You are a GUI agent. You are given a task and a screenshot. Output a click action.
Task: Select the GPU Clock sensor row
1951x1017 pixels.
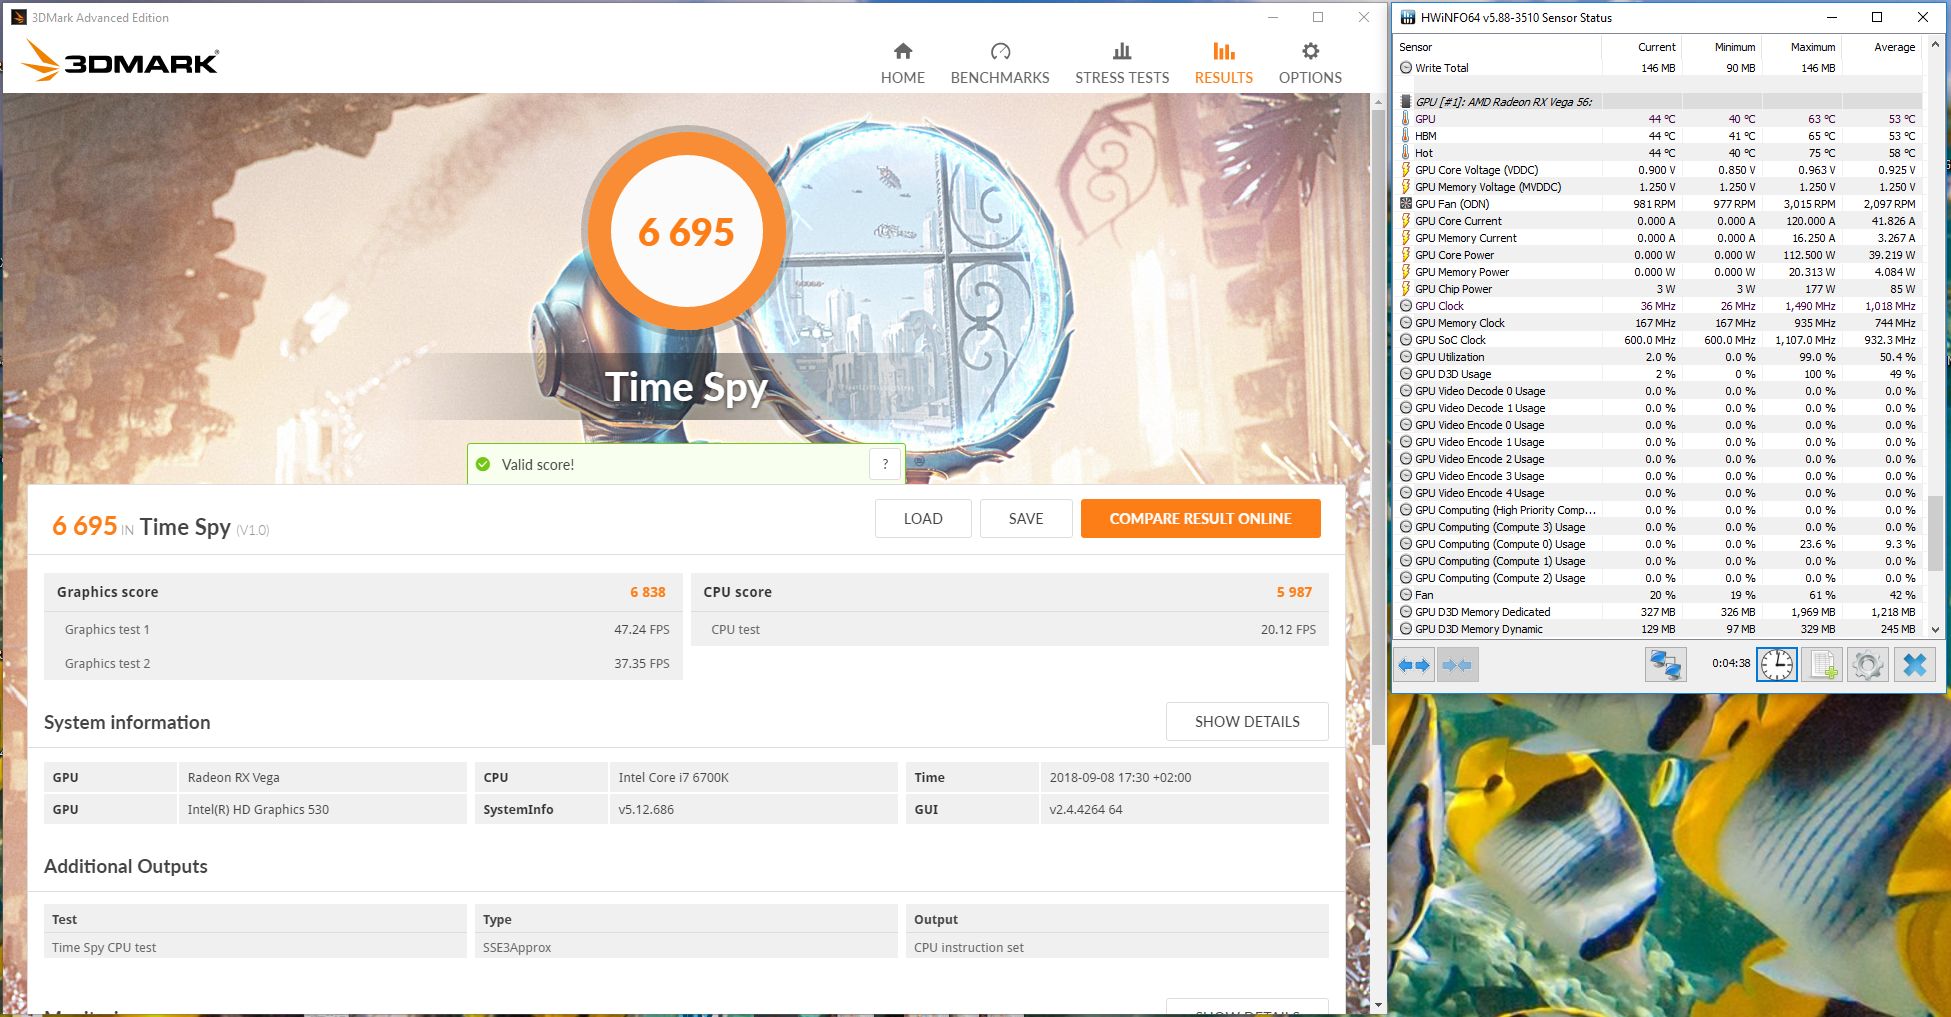[1658, 306]
